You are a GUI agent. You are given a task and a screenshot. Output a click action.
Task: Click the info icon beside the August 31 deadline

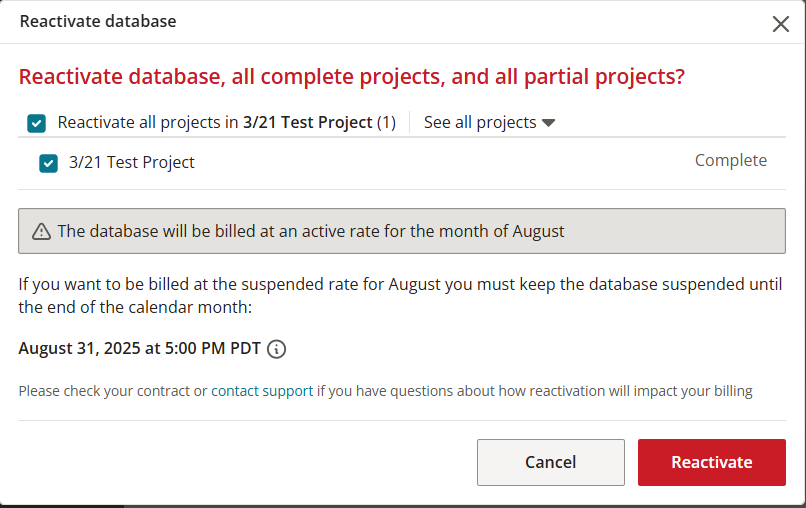point(277,349)
